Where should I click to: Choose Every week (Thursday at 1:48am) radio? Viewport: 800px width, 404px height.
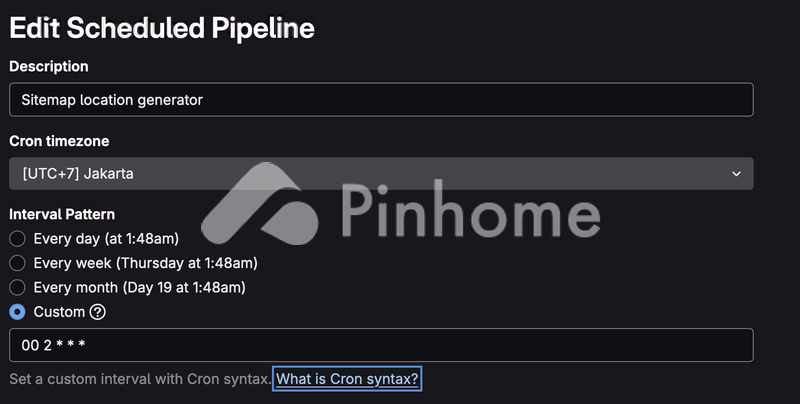(17, 263)
